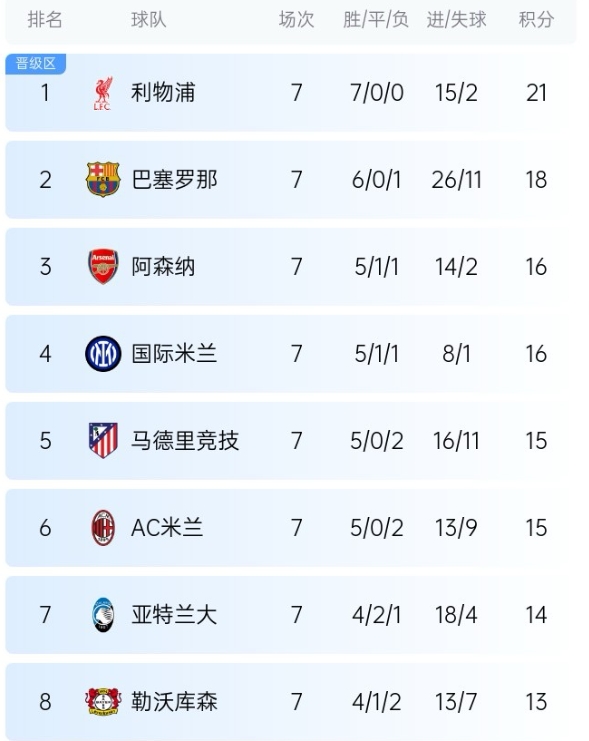Click the Atletico Madrid club crest
589x741 pixels.
tap(103, 440)
